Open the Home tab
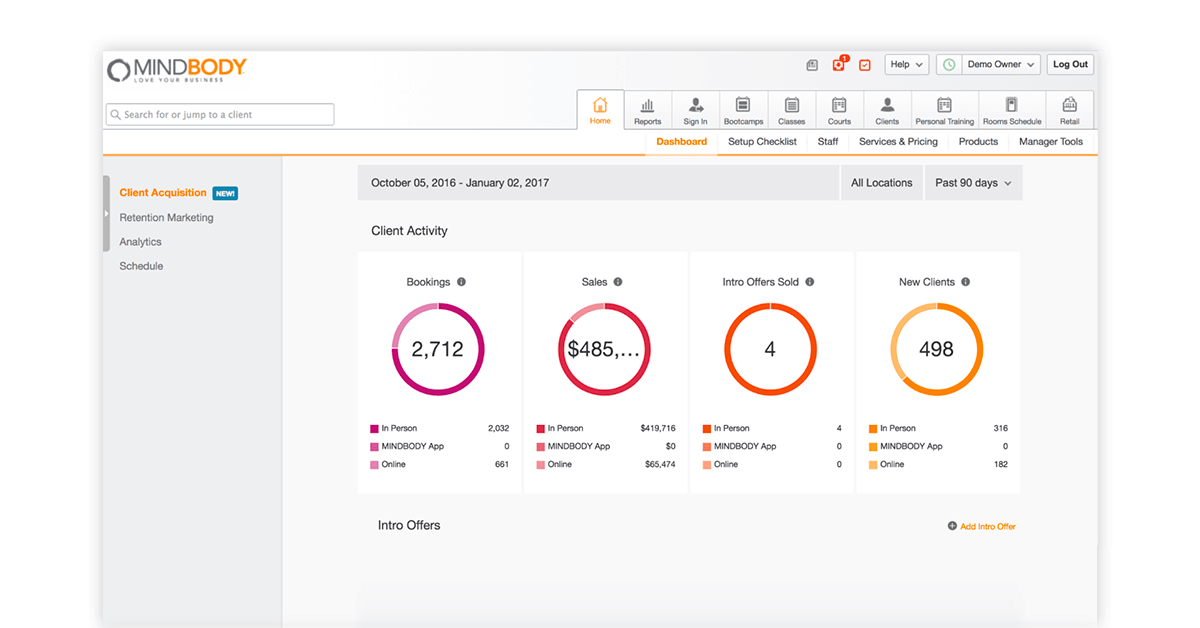Screen dimensions: 1200x628 coord(600,110)
